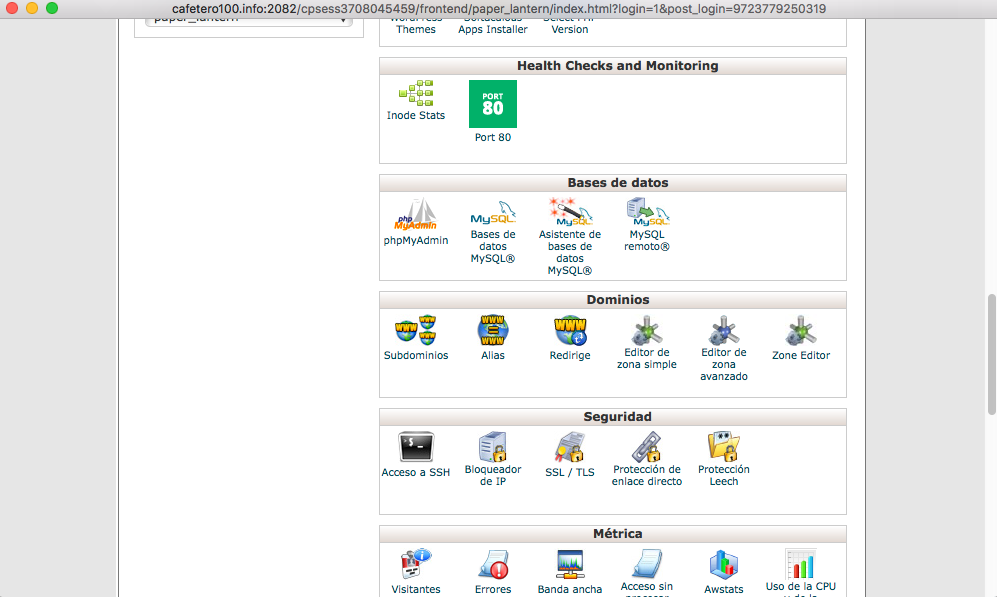Click the Apps Installer link
The image size is (997, 597).
(x=493, y=29)
